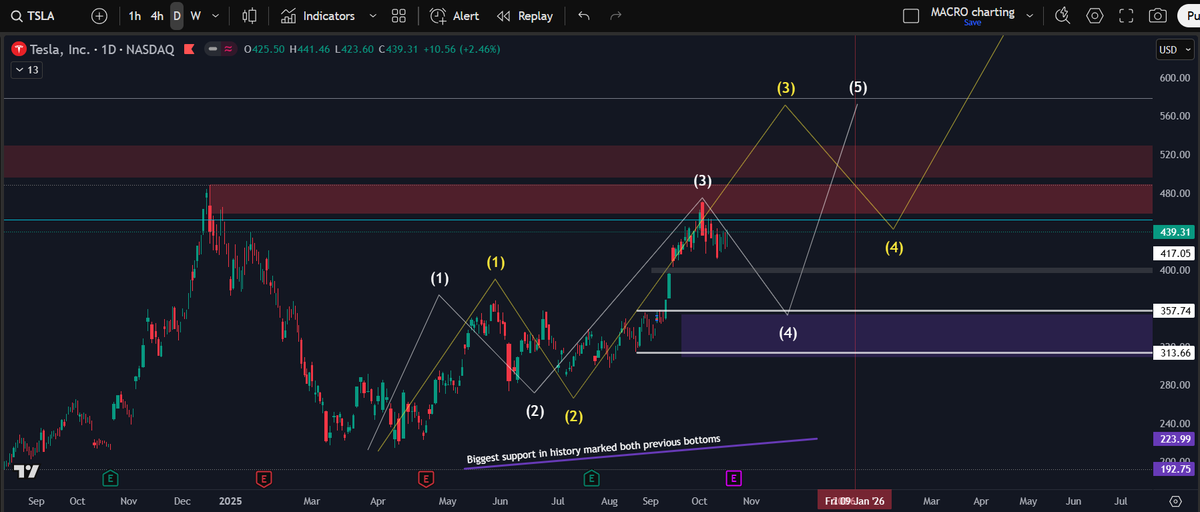Click the 417.05 price label
Viewport: 1200px width, 512px height.
pos(1174,255)
